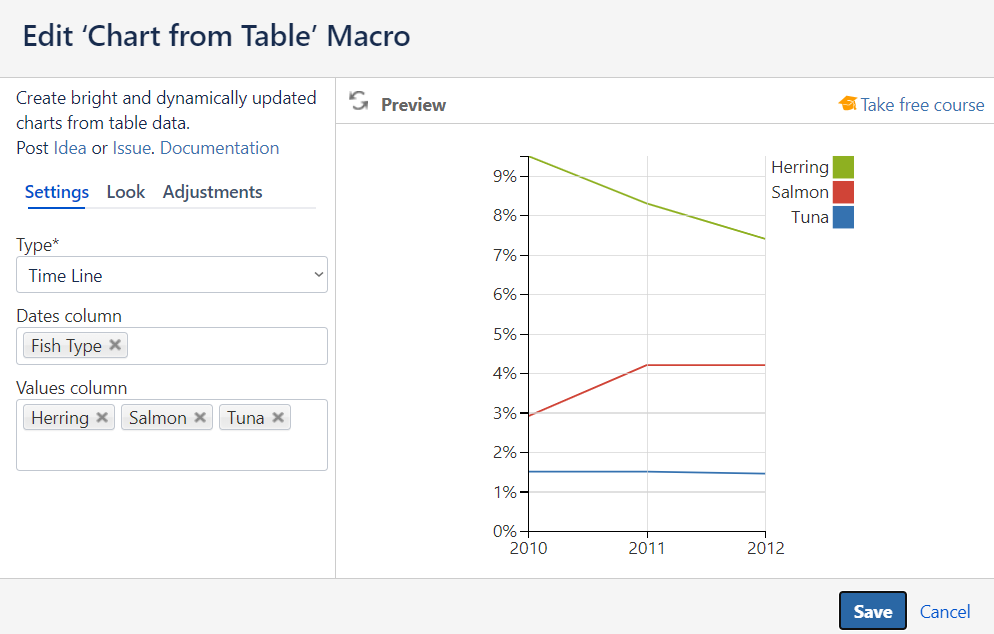Click the Save button

872,611
